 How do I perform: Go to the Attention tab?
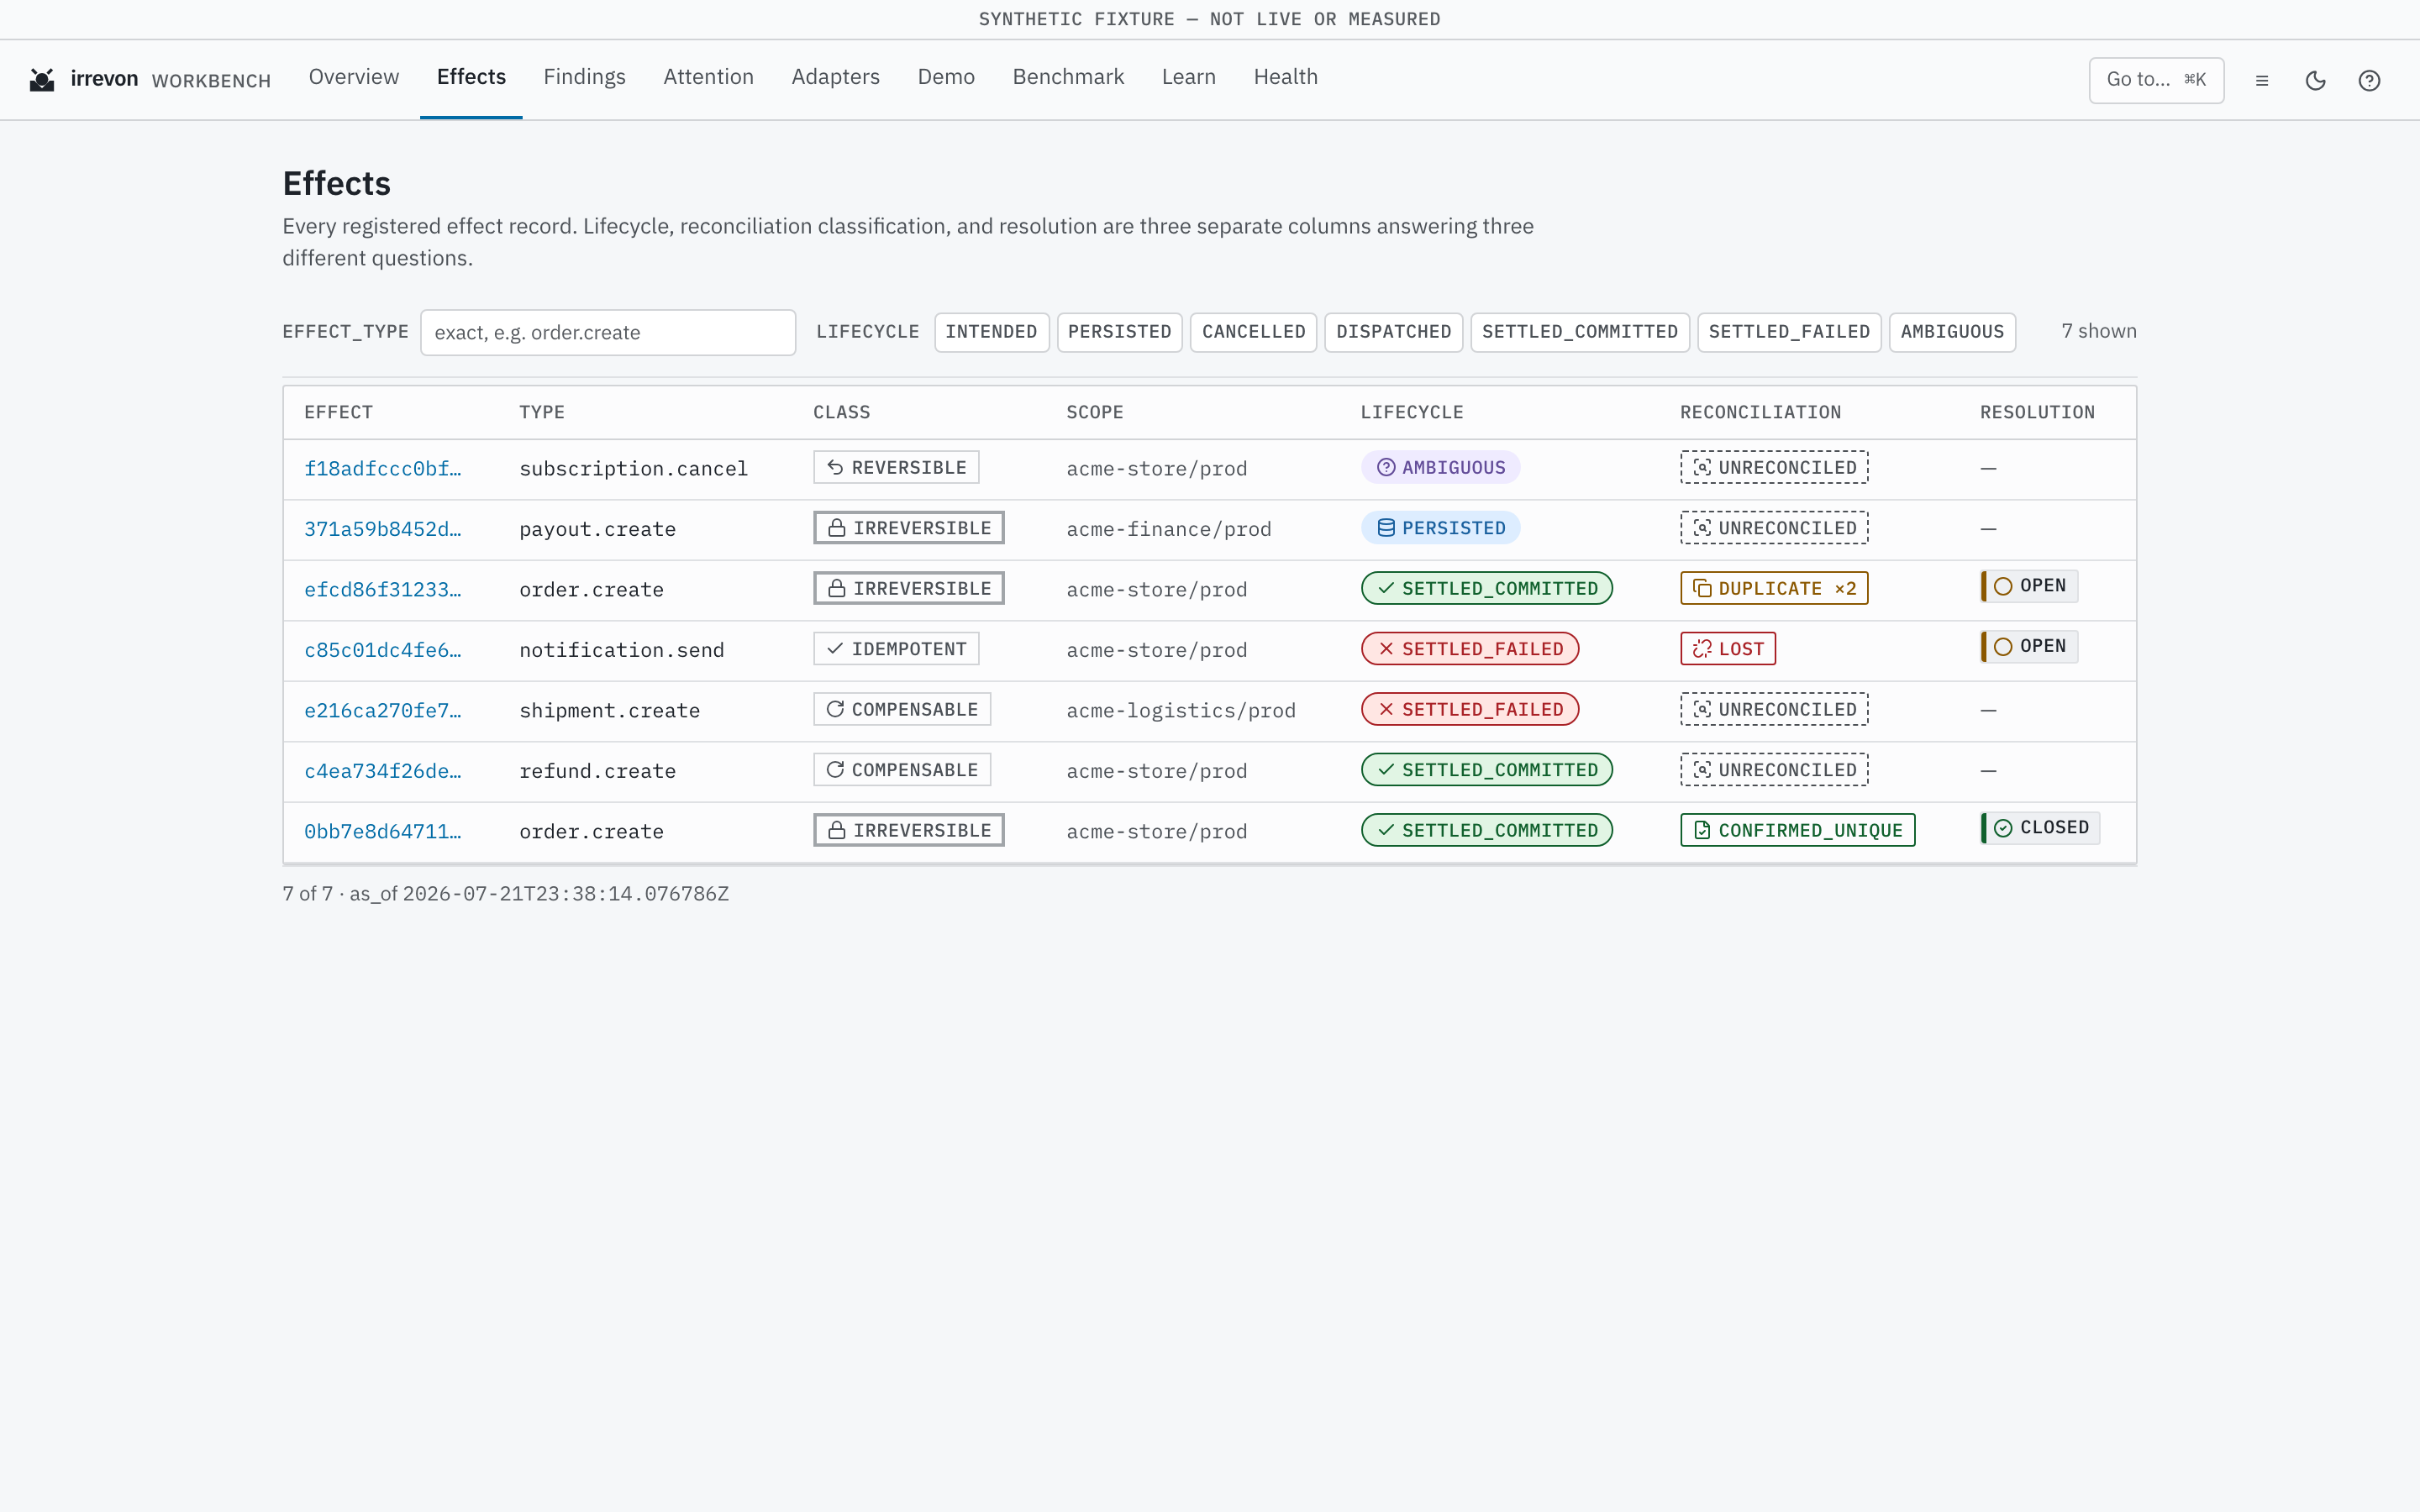[708, 77]
